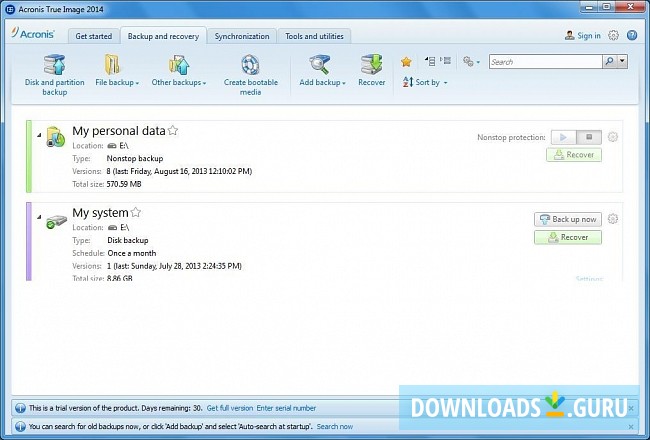Switch to Synchronization tab
The width and height of the screenshot is (650, 440).
pyautogui.click(x=242, y=36)
